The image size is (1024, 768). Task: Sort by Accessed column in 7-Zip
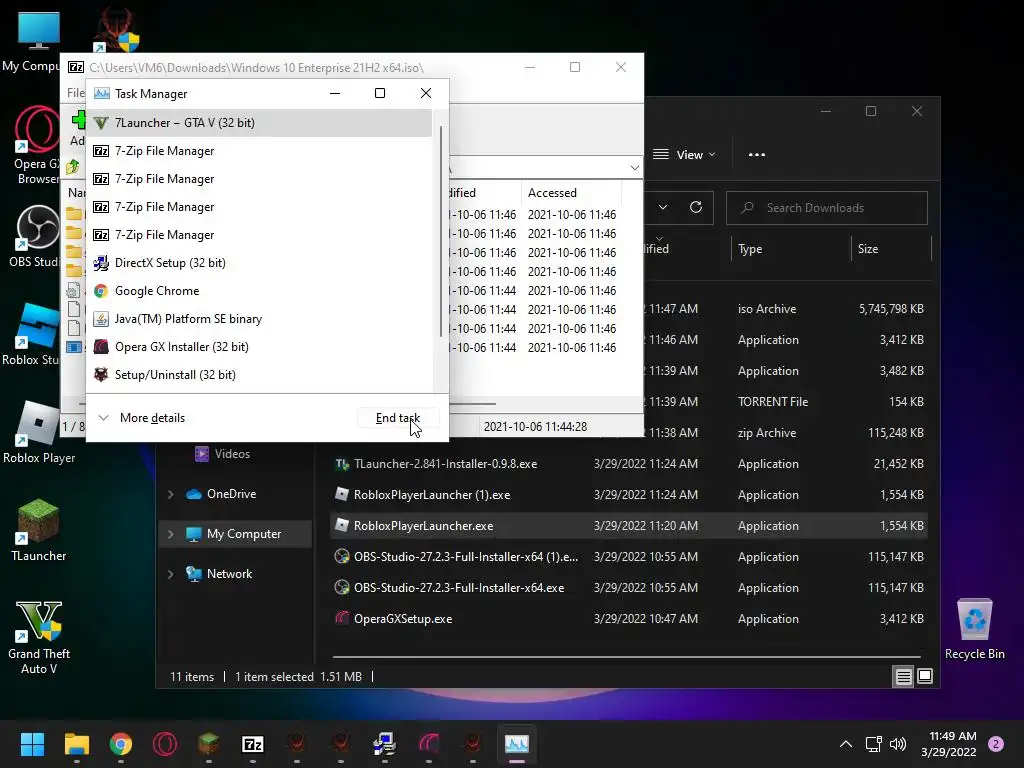click(570, 193)
